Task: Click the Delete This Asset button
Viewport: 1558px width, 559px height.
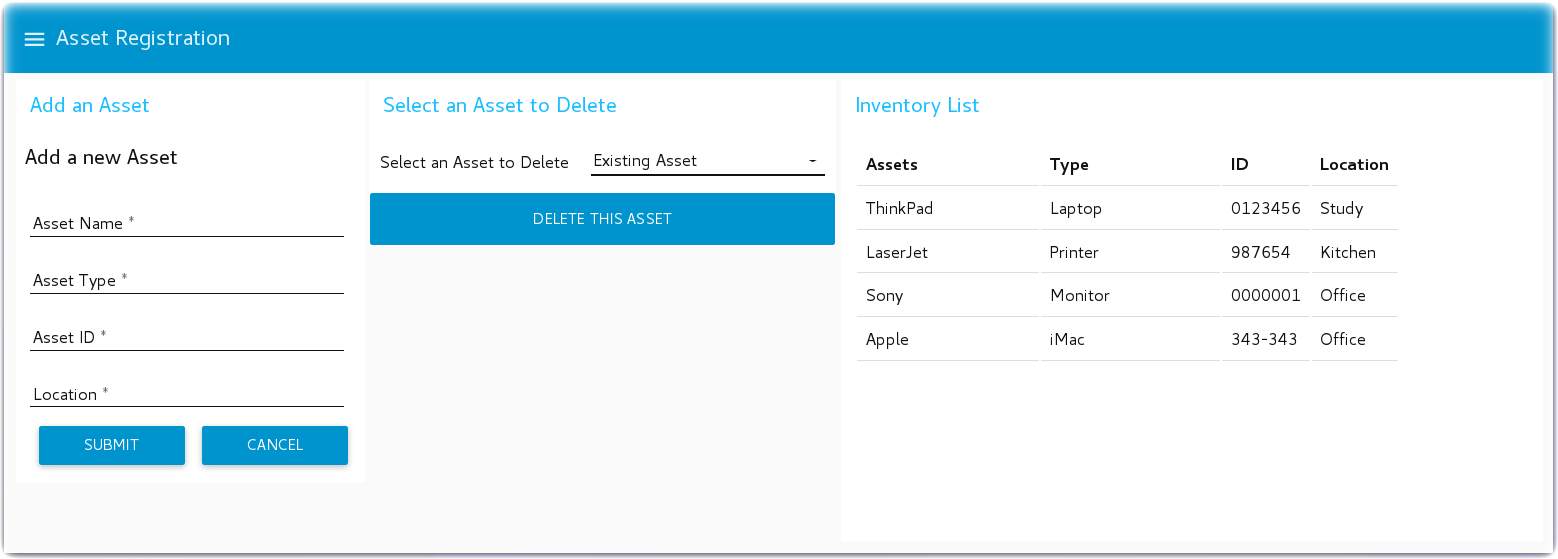Action: point(602,219)
